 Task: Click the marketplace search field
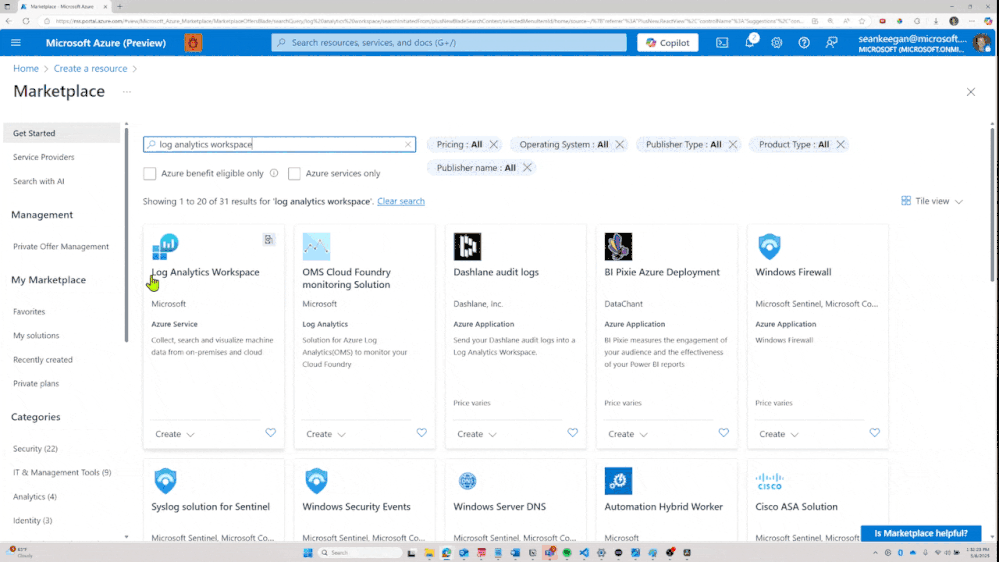pyautogui.click(x=279, y=145)
